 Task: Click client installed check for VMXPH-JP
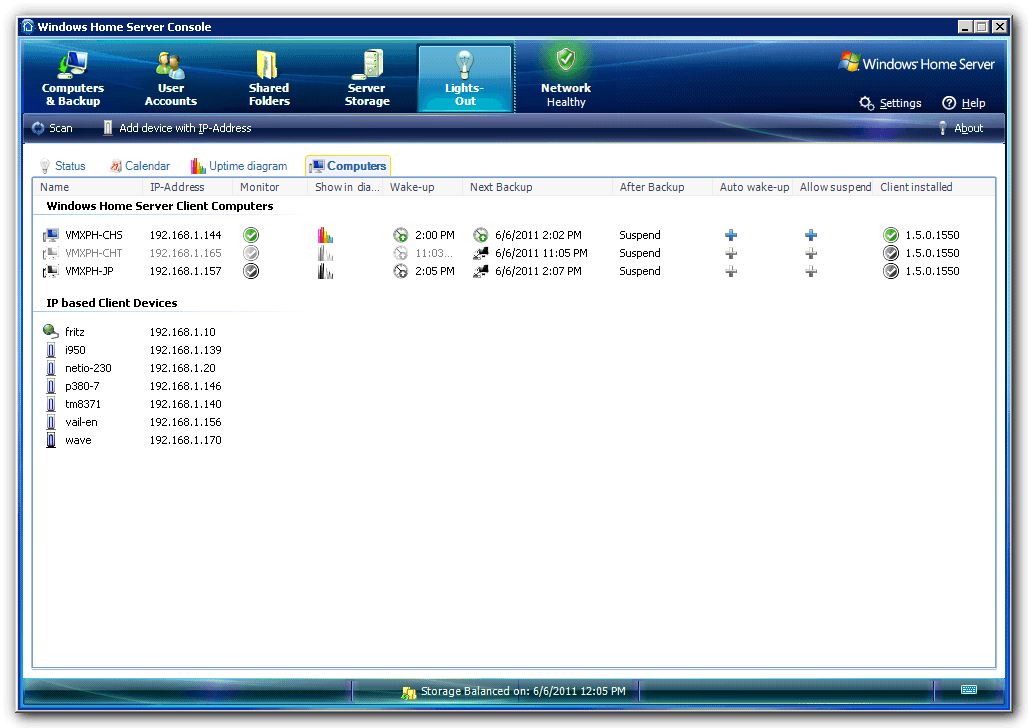tap(890, 271)
